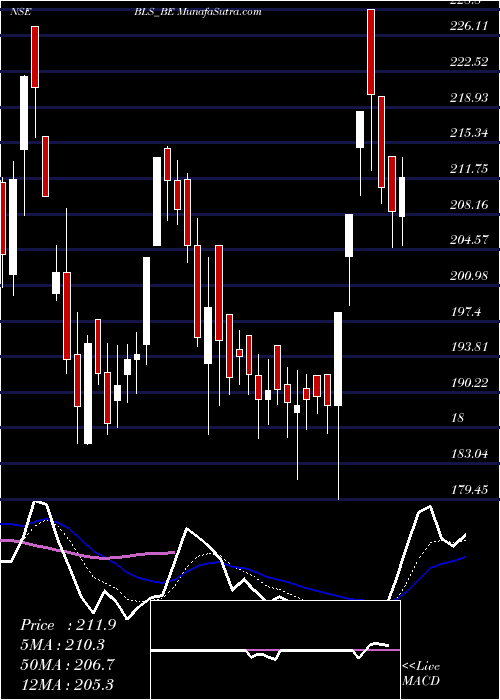
Task: Select the 197.4 price axis label
Action: click(x=466, y=312)
